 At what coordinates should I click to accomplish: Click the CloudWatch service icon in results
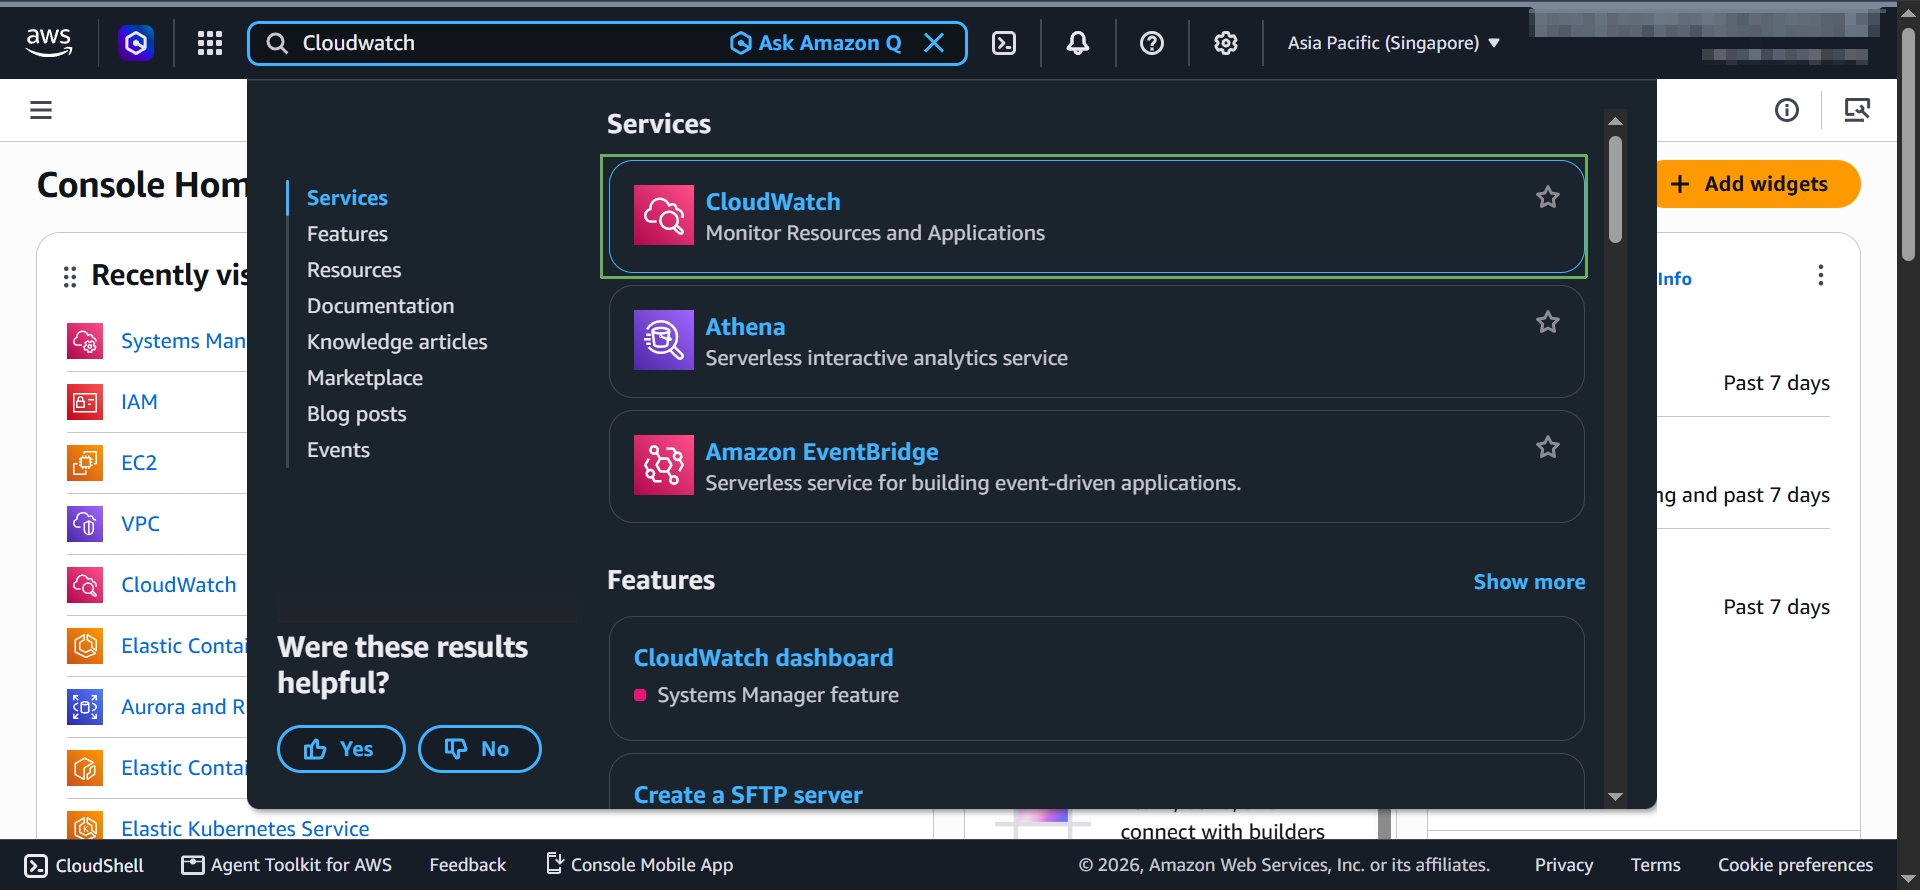pyautogui.click(x=664, y=215)
